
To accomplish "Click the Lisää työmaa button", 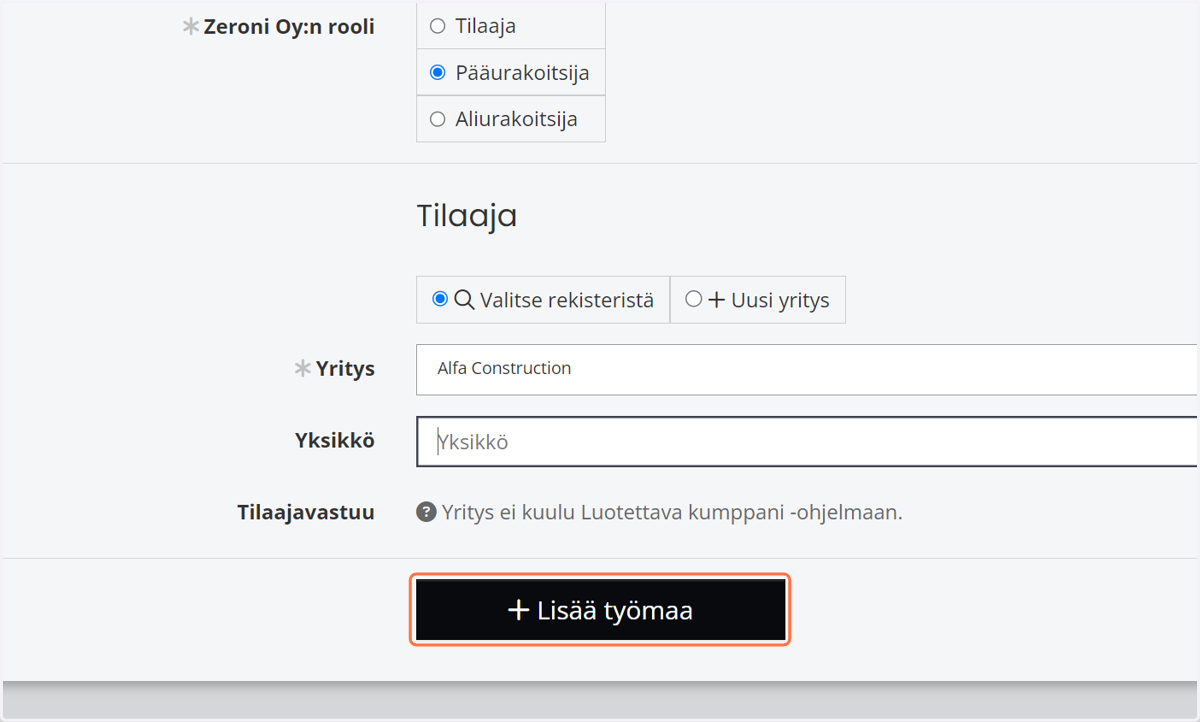I will [600, 610].
